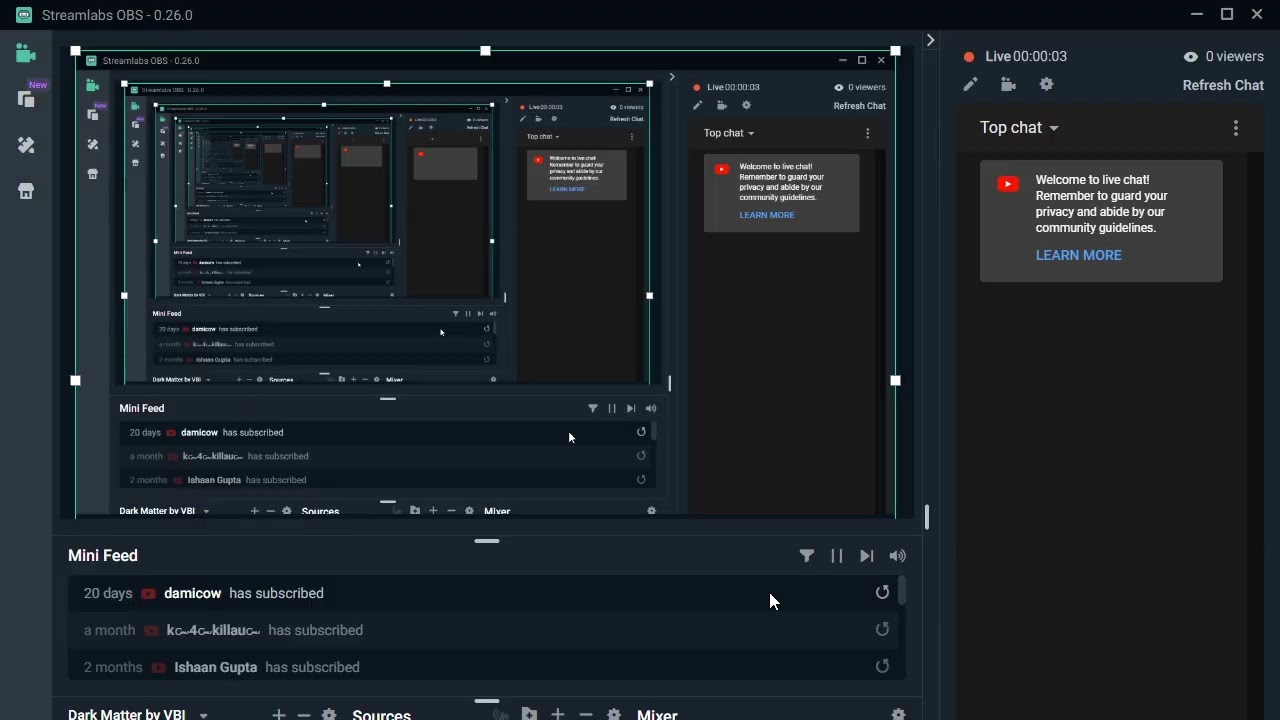Screen dimensions: 1280x720
Task: Collapse the live chat panel arrow
Action: point(930,40)
